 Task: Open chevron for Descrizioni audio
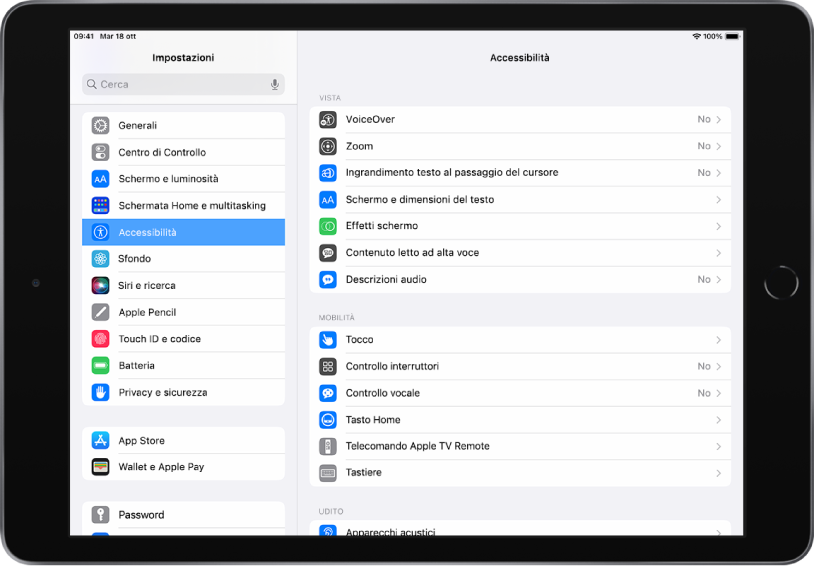(718, 280)
